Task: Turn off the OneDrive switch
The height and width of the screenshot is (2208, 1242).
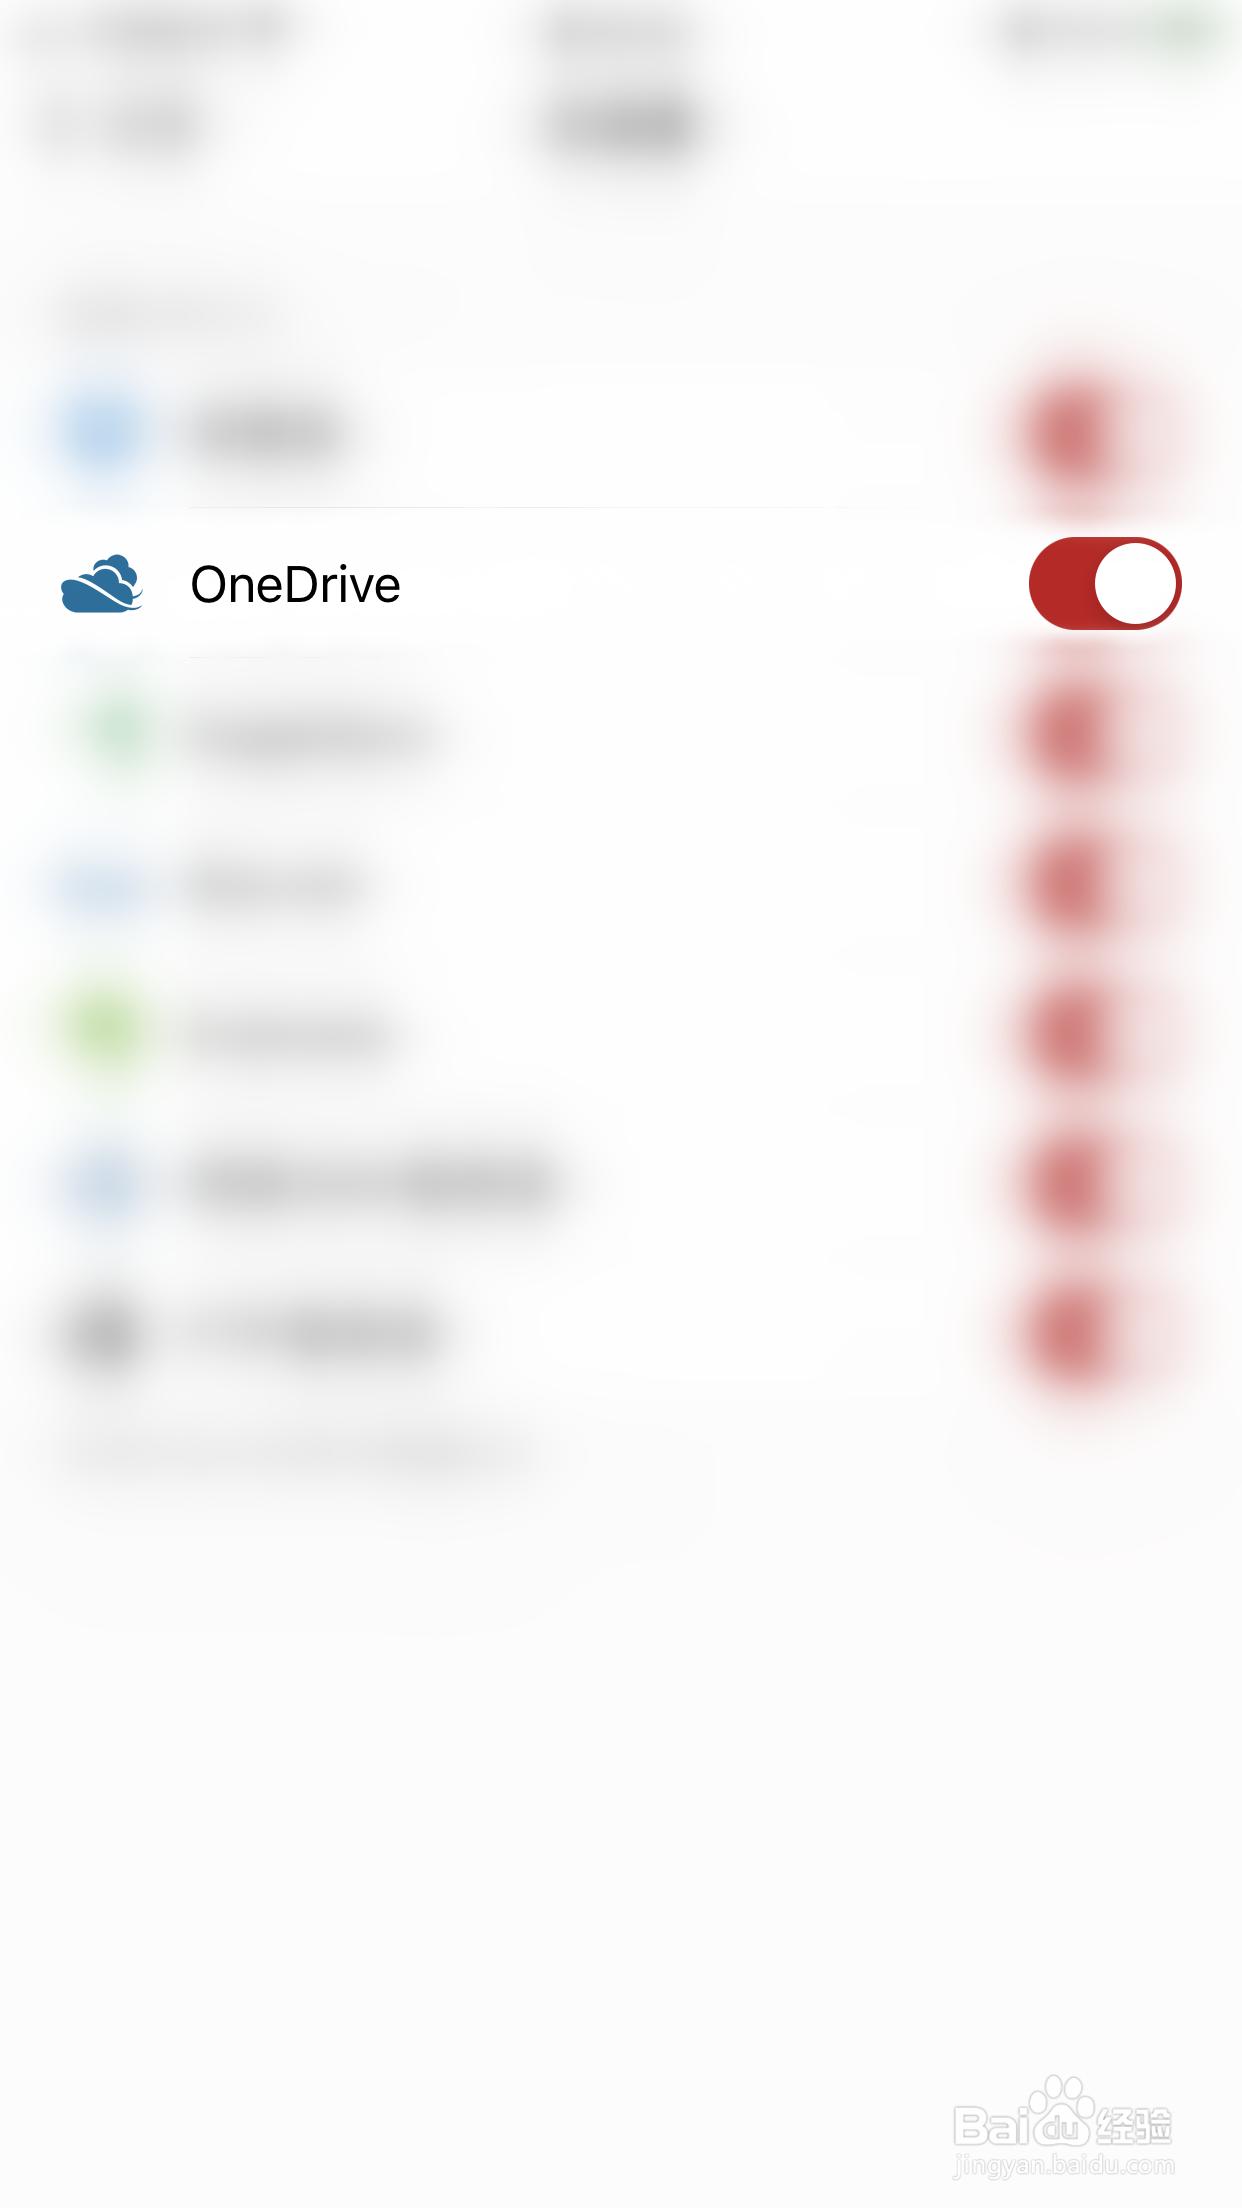Action: pos(1105,584)
